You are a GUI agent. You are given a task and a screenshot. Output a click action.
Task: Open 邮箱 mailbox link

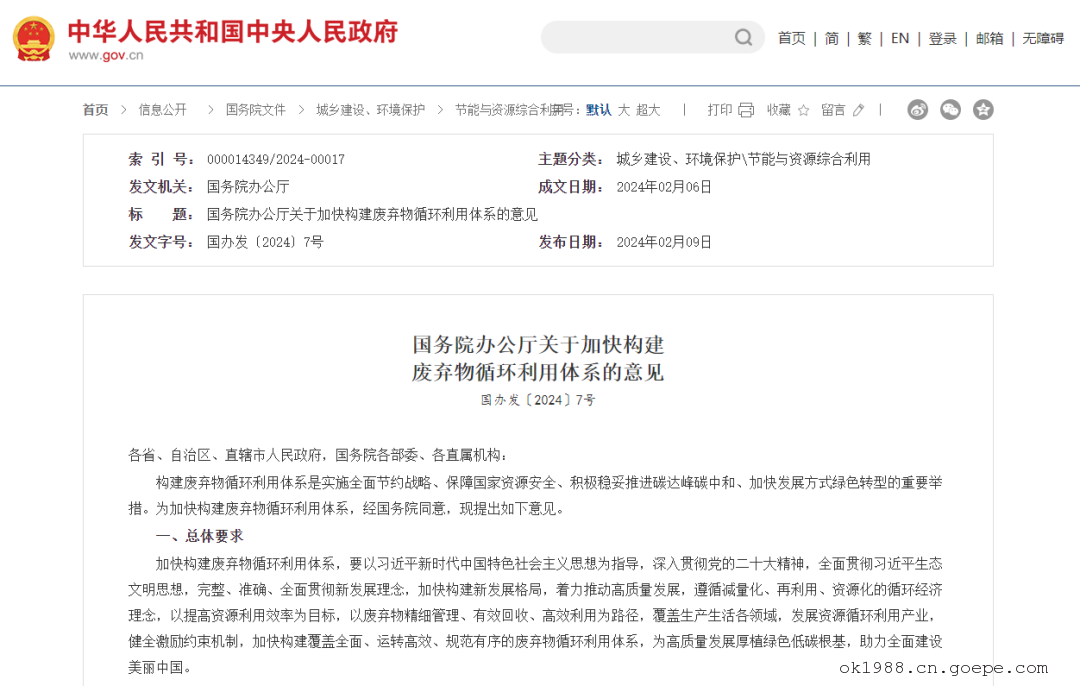coord(989,38)
